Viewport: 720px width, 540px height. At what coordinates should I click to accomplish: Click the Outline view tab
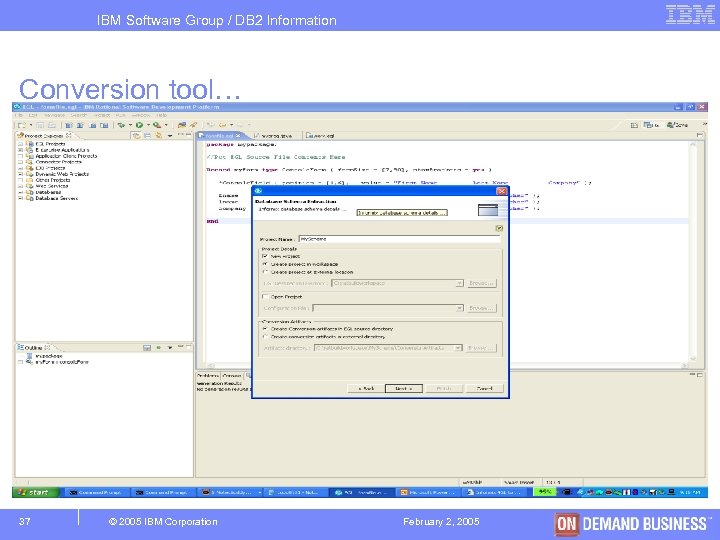click(33, 348)
